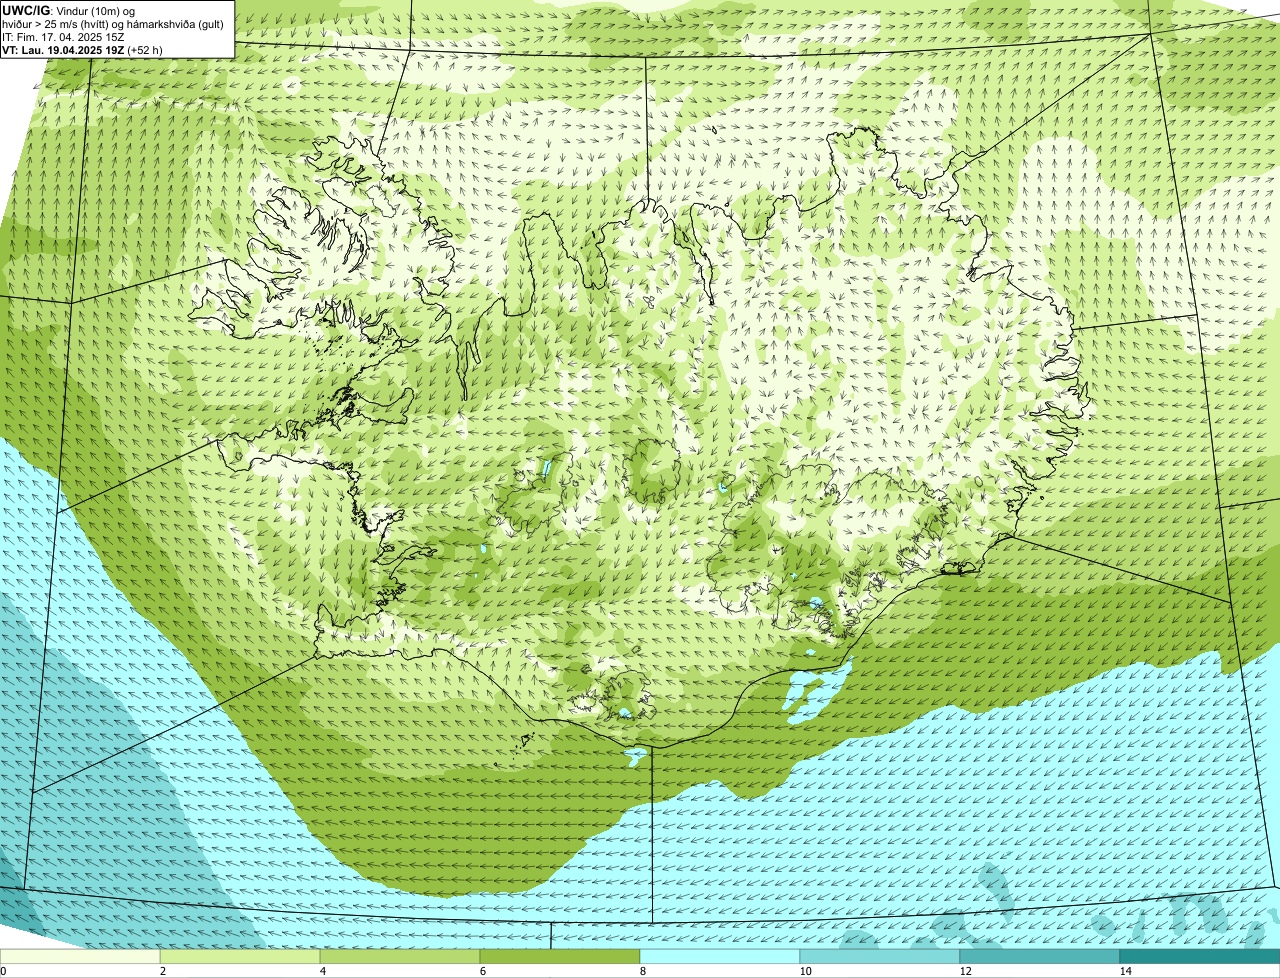
Task: Click the legend value label "0"
Action: 3,971
